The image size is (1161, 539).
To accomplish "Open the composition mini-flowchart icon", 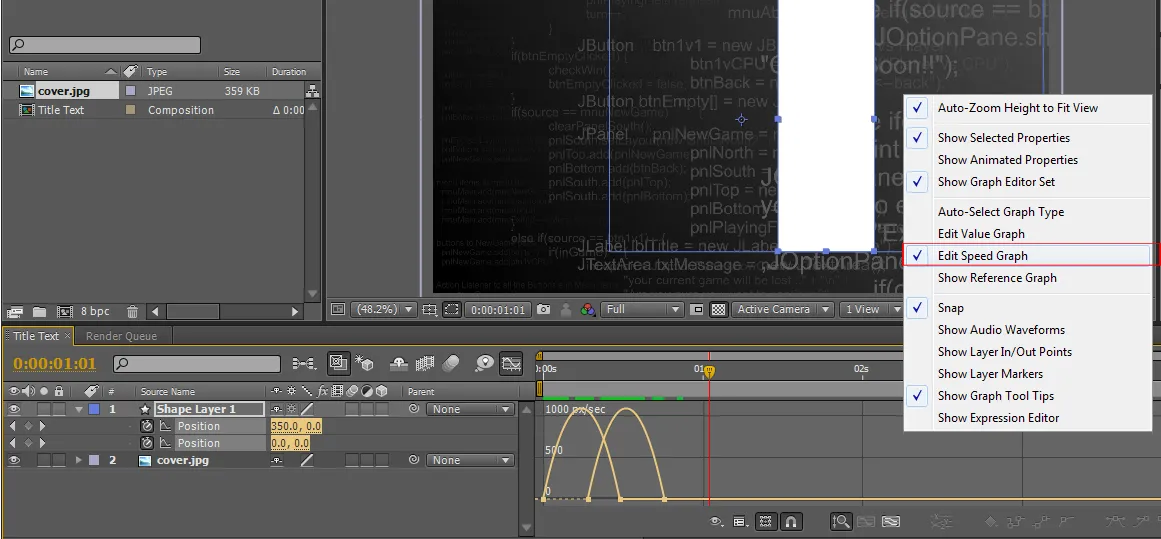I will pos(304,363).
